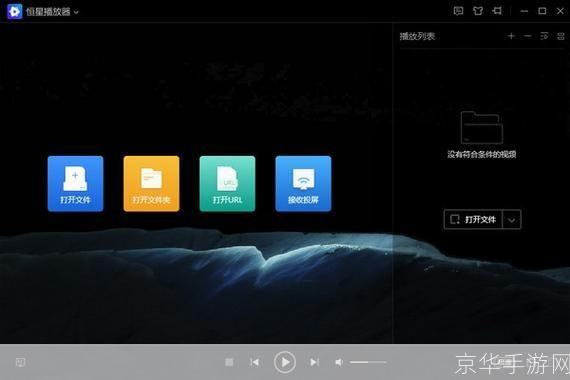Click the bottom-left screen icon in control bar
This screenshot has width=570, height=380.
click(x=20, y=362)
